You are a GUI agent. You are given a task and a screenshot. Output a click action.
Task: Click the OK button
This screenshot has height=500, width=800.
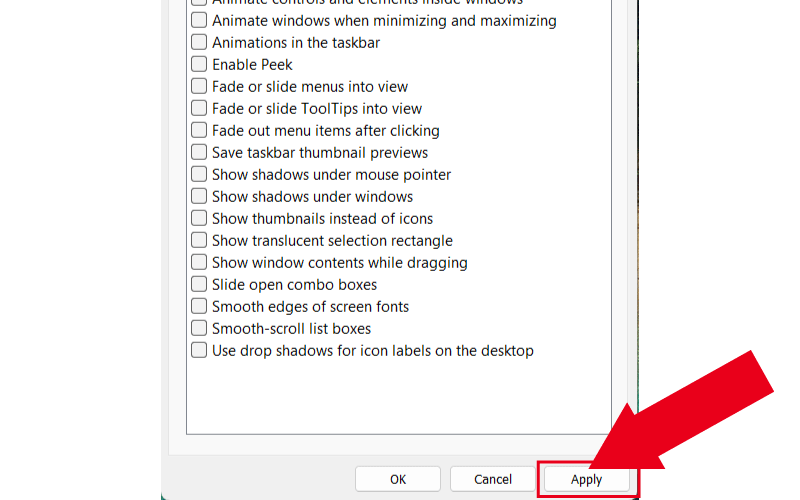tap(398, 479)
